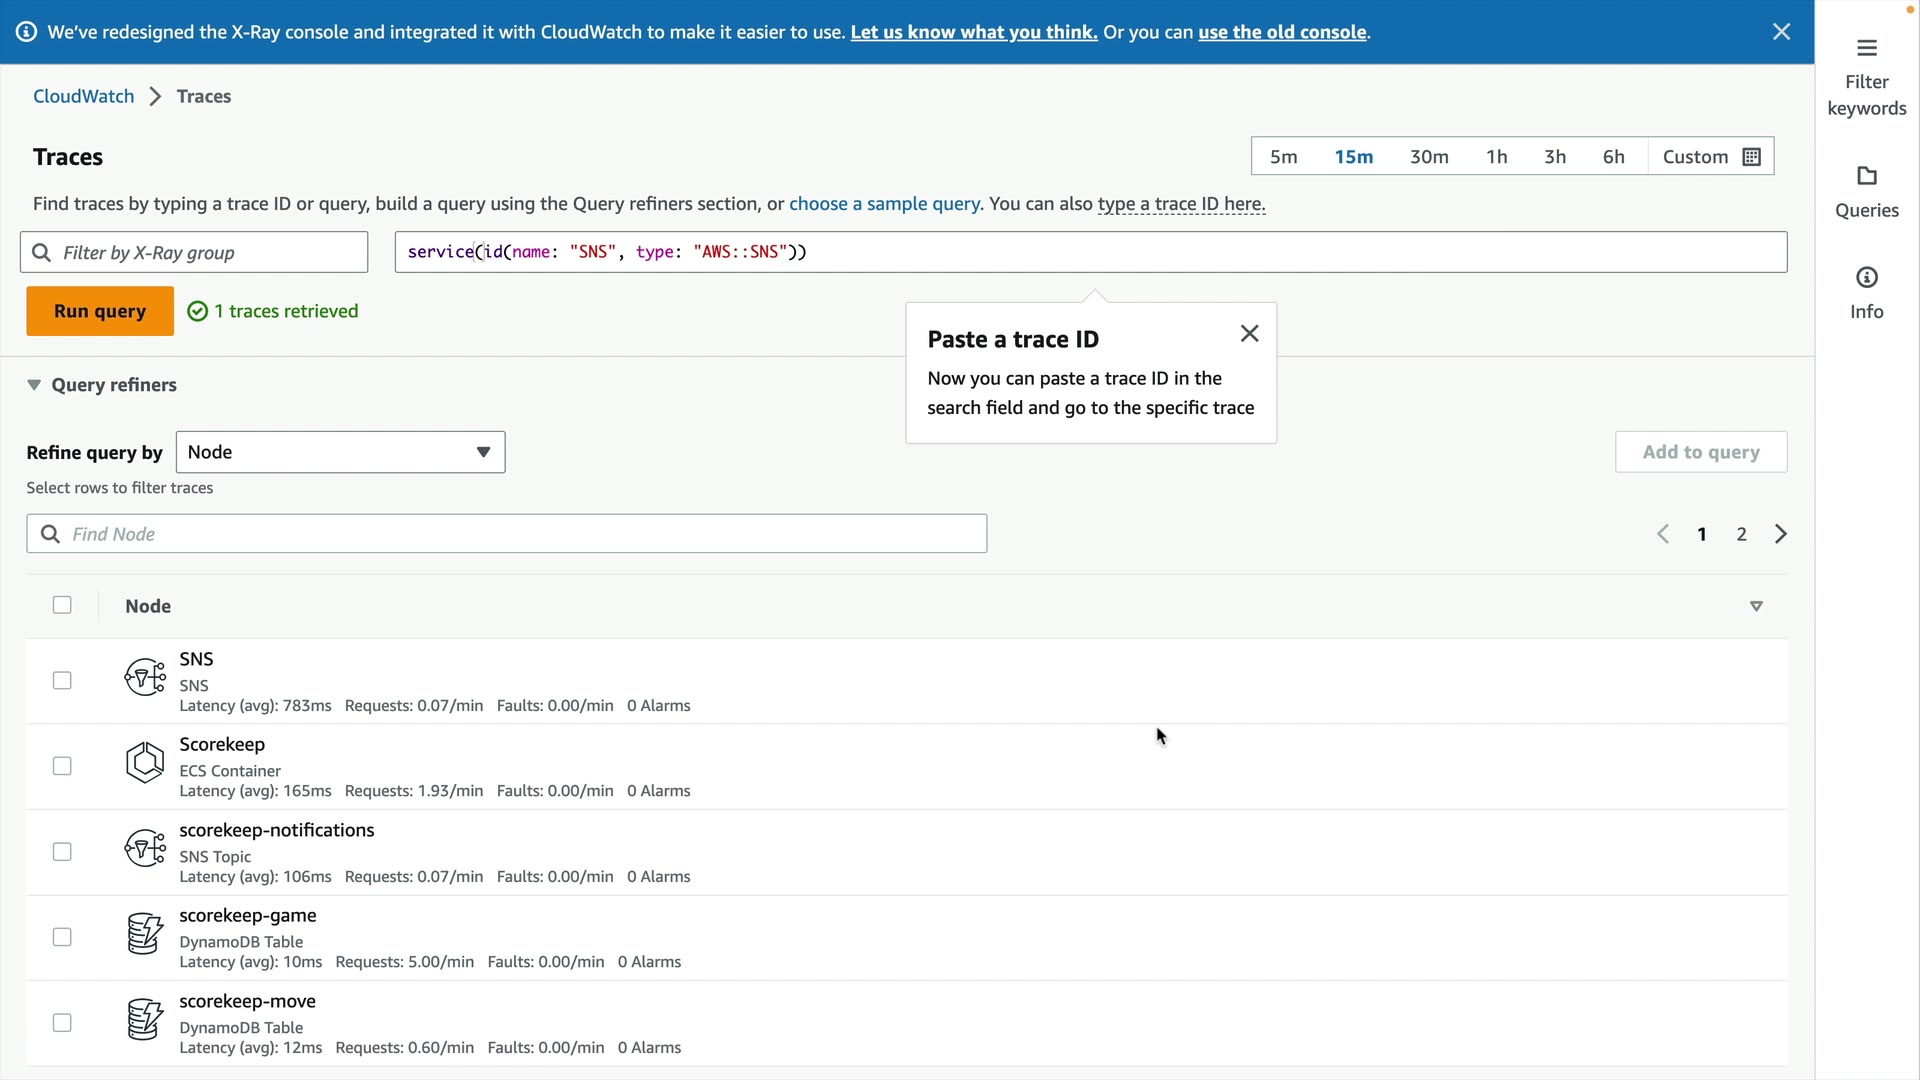Collapse the Query refiners section
The image size is (1920, 1080).
[34, 385]
